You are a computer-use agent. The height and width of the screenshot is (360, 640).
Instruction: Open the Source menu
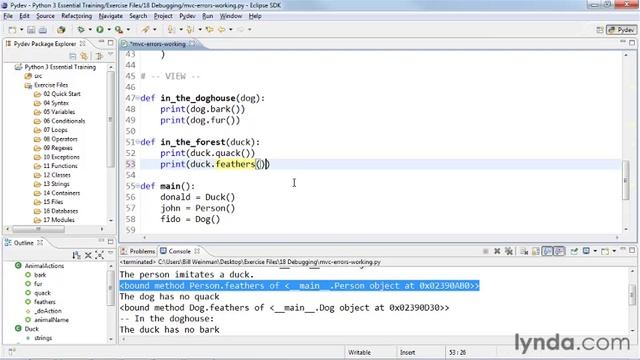(x=45, y=16)
